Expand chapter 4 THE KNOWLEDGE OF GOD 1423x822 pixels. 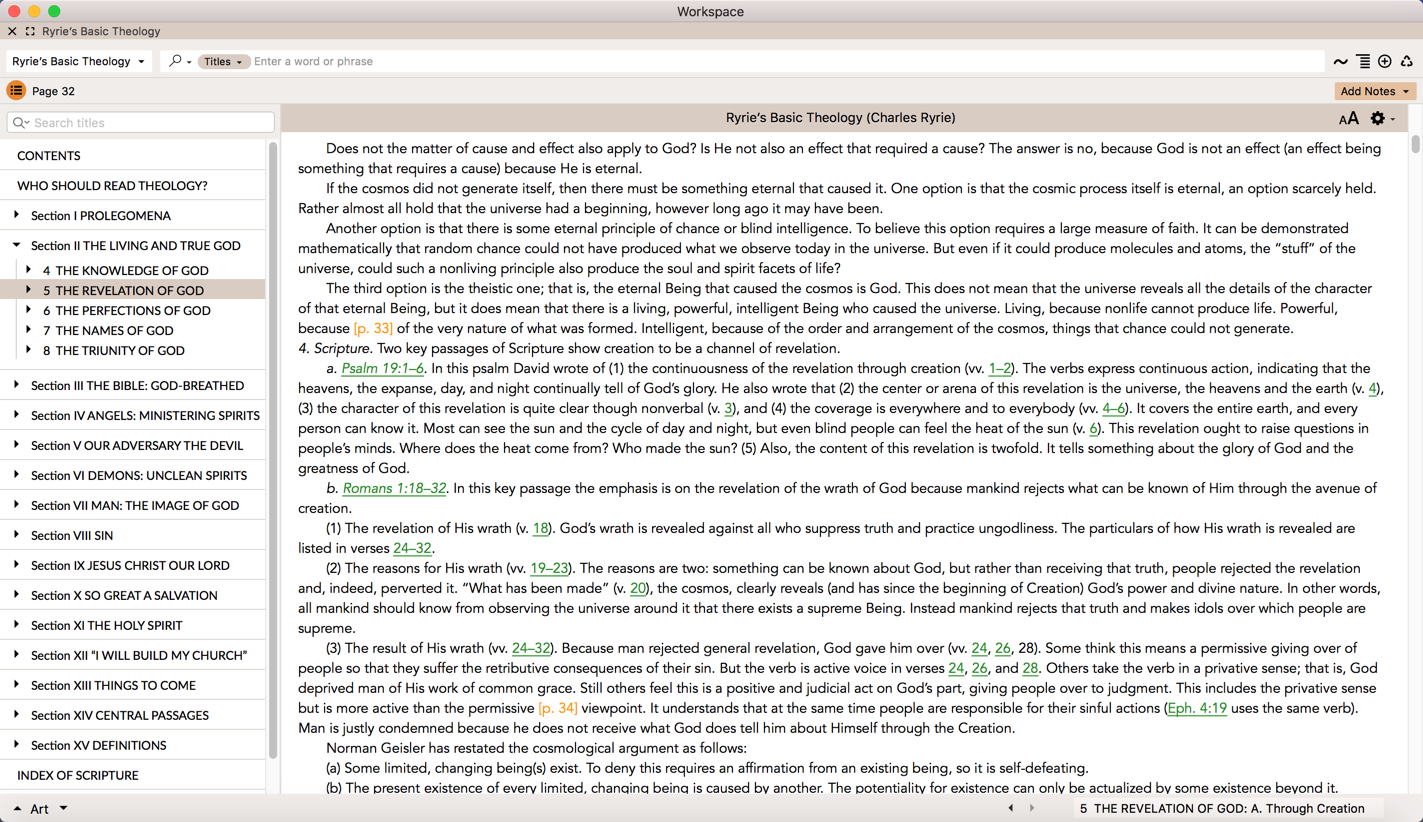(x=28, y=270)
